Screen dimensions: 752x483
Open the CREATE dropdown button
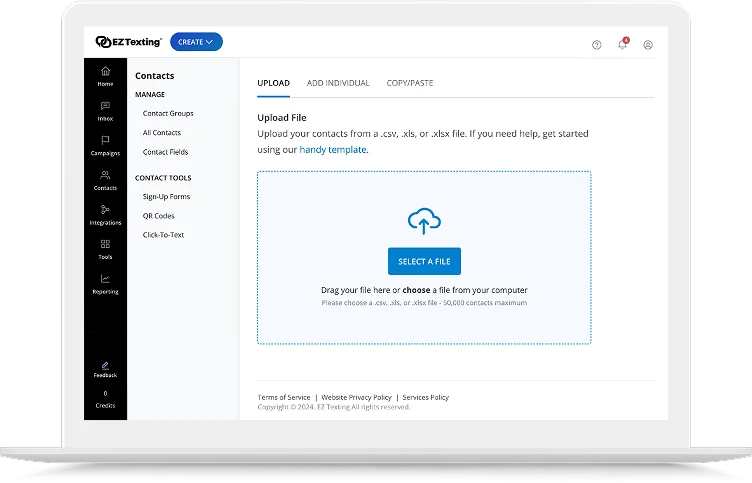coord(196,42)
